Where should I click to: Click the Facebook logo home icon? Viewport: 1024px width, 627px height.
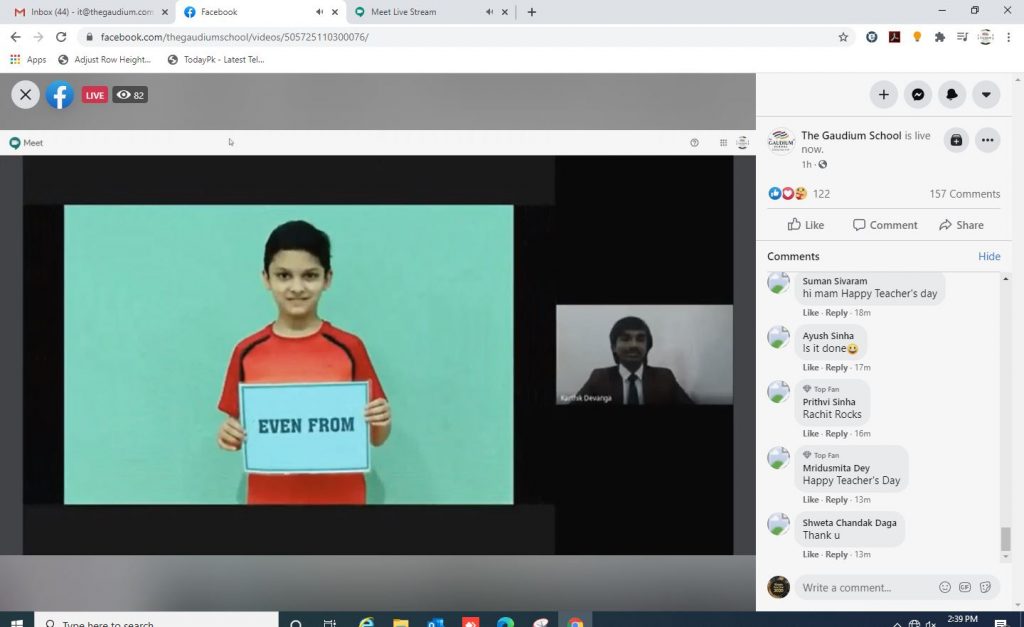[x=60, y=95]
